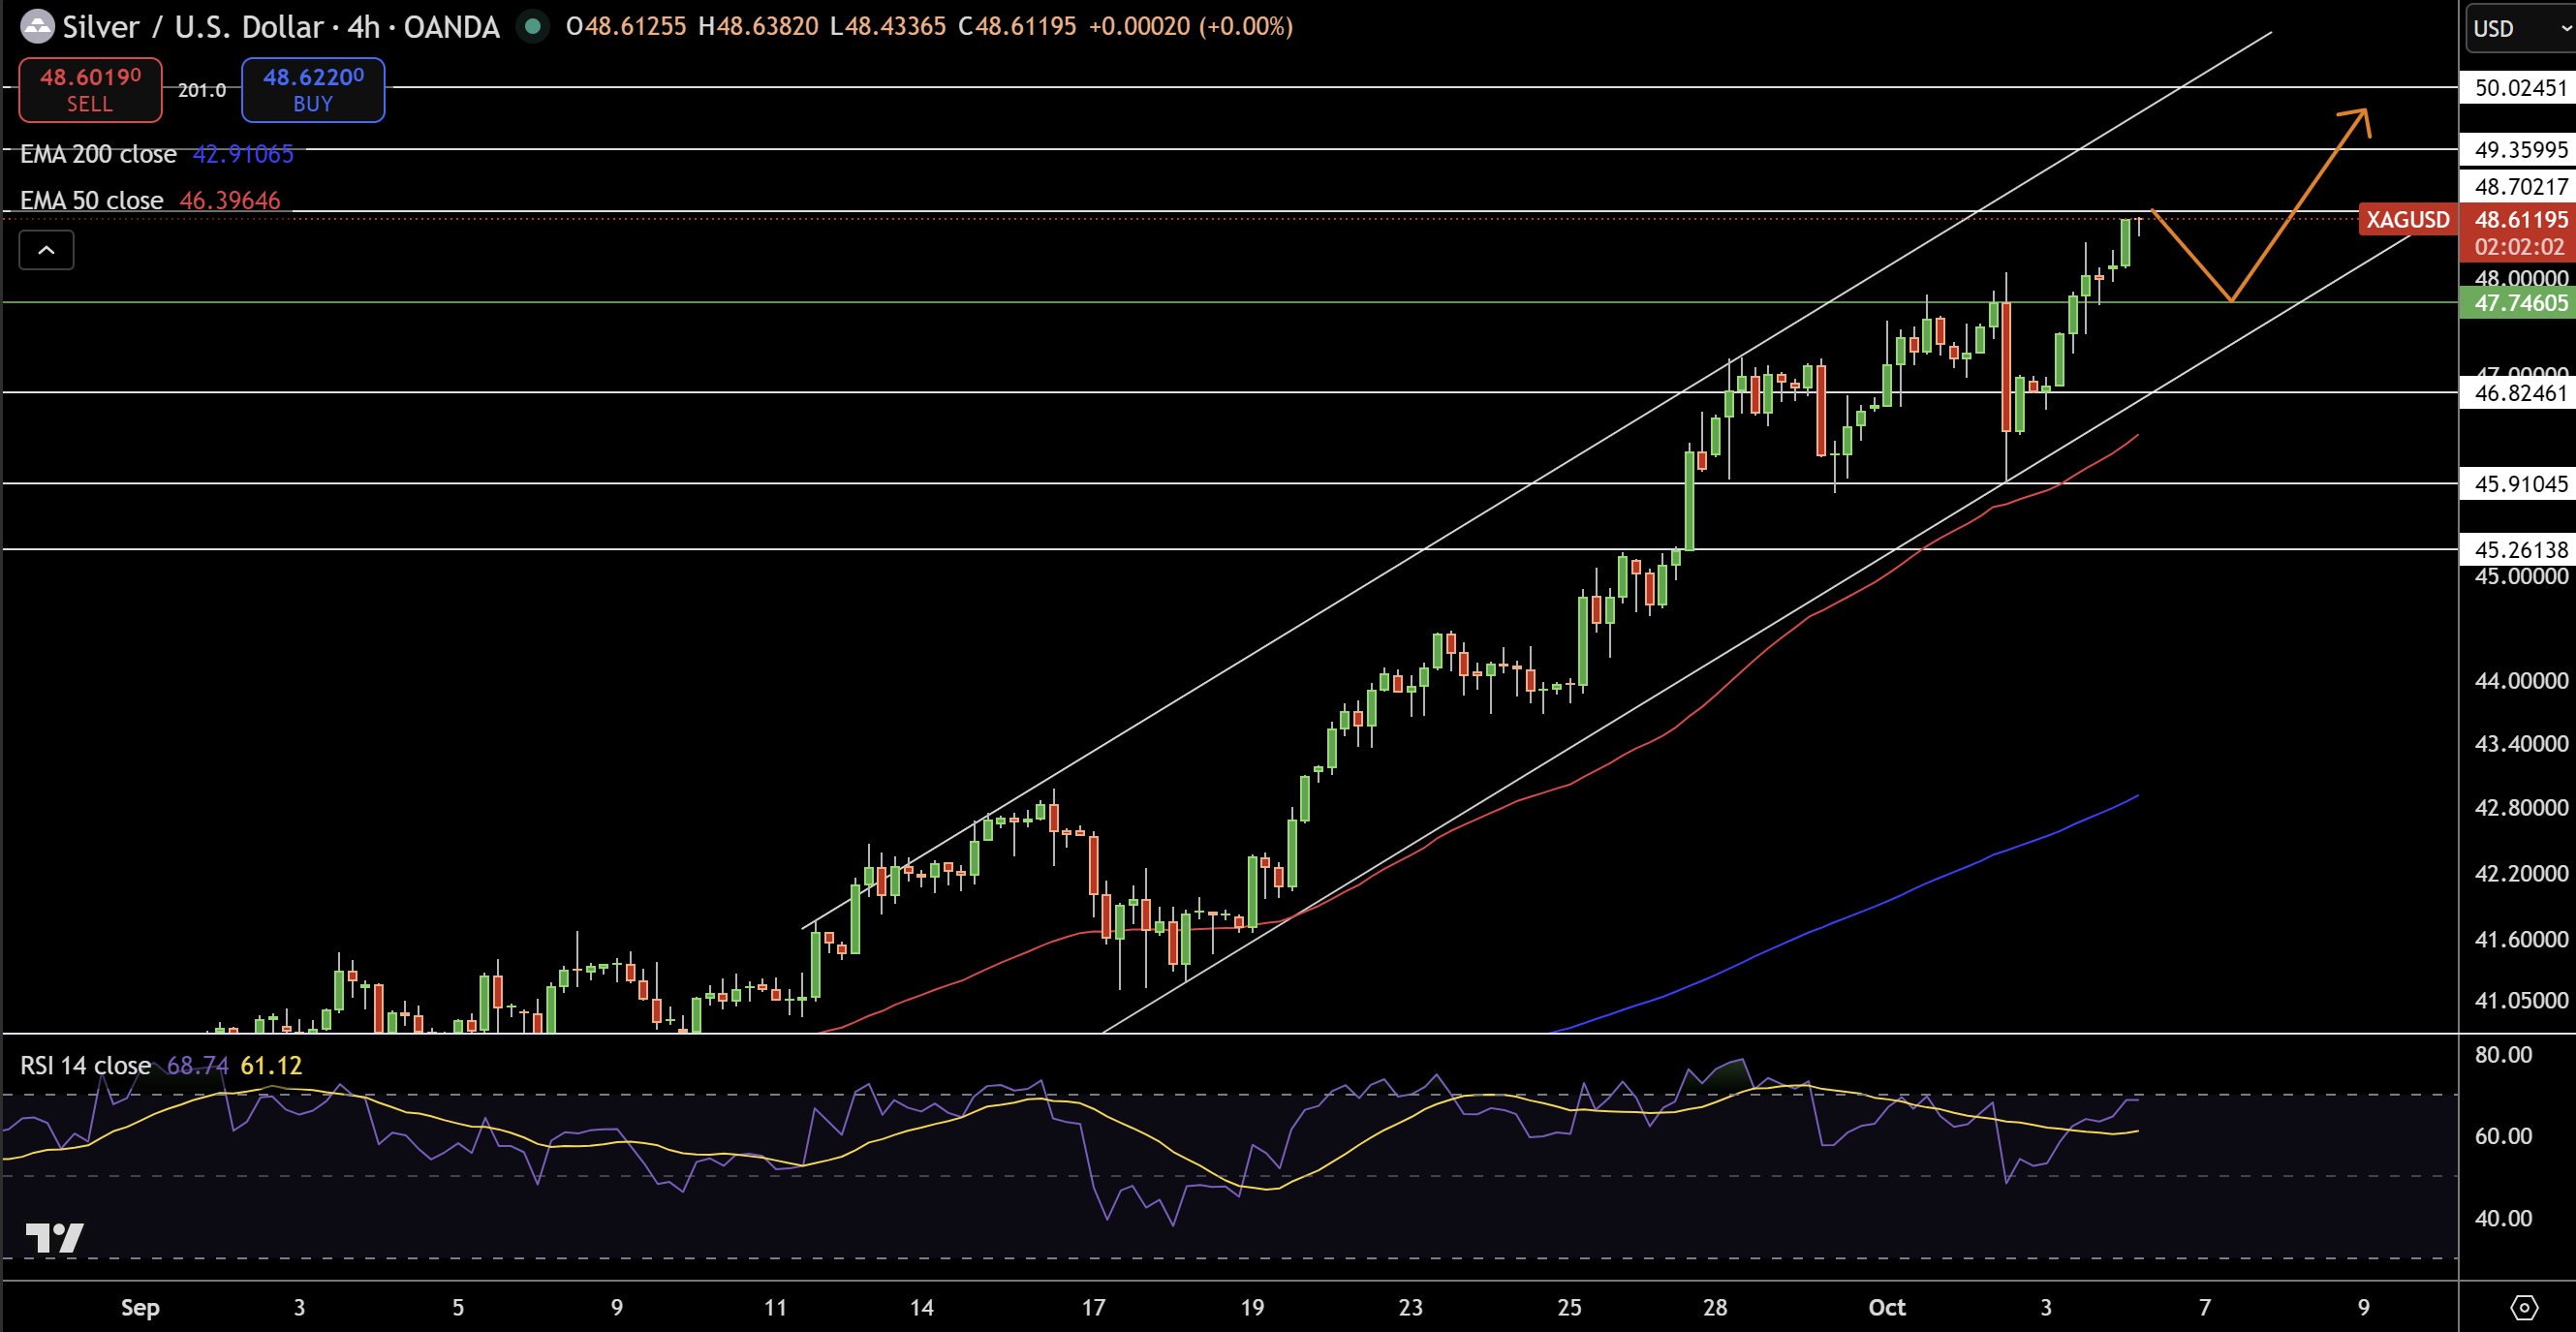Image resolution: width=2576 pixels, height=1332 pixels.
Task: Click the 201.0 spread value
Action: tap(202, 90)
